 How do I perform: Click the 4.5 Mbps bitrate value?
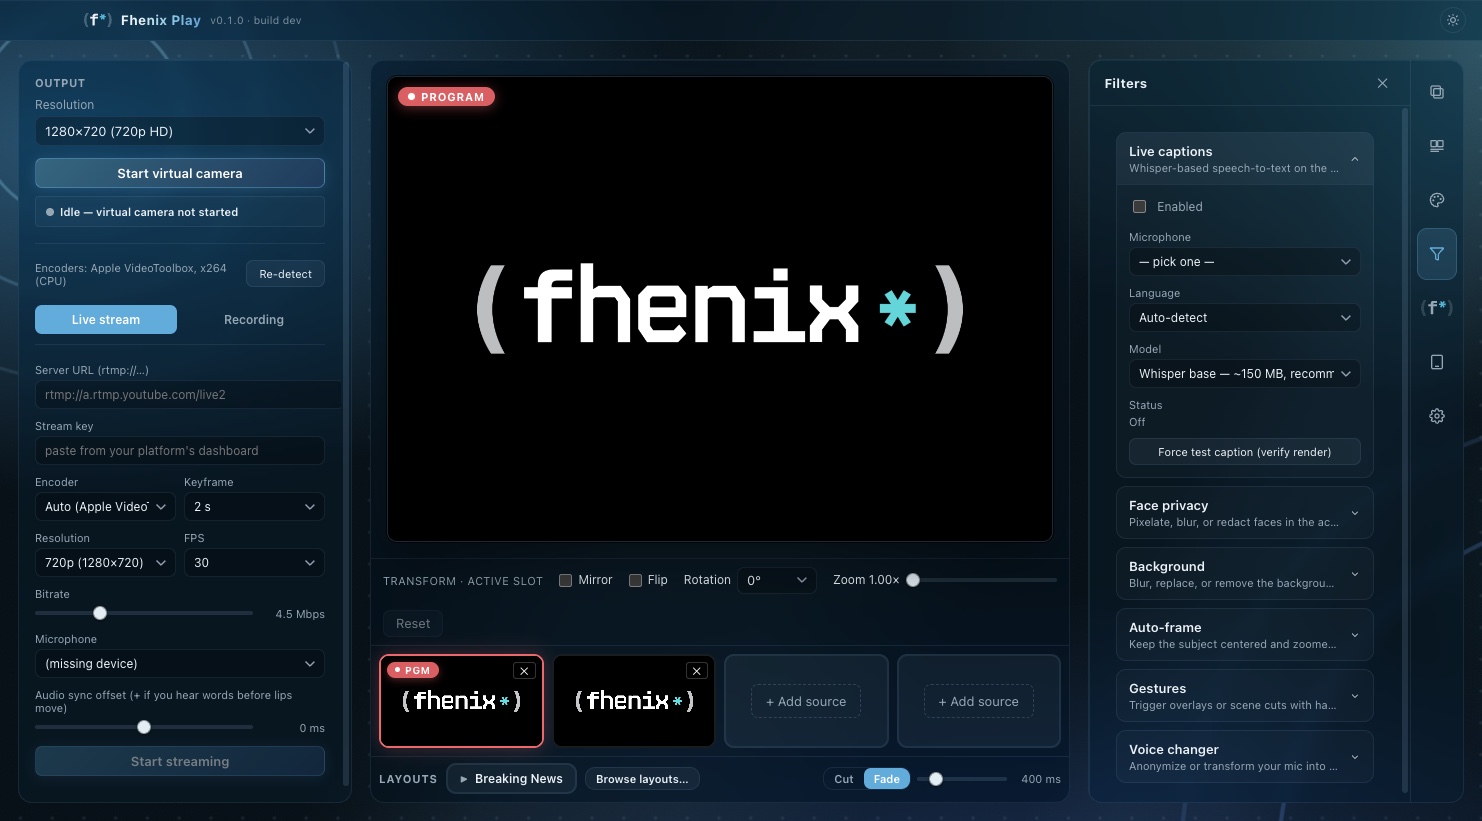(x=300, y=614)
